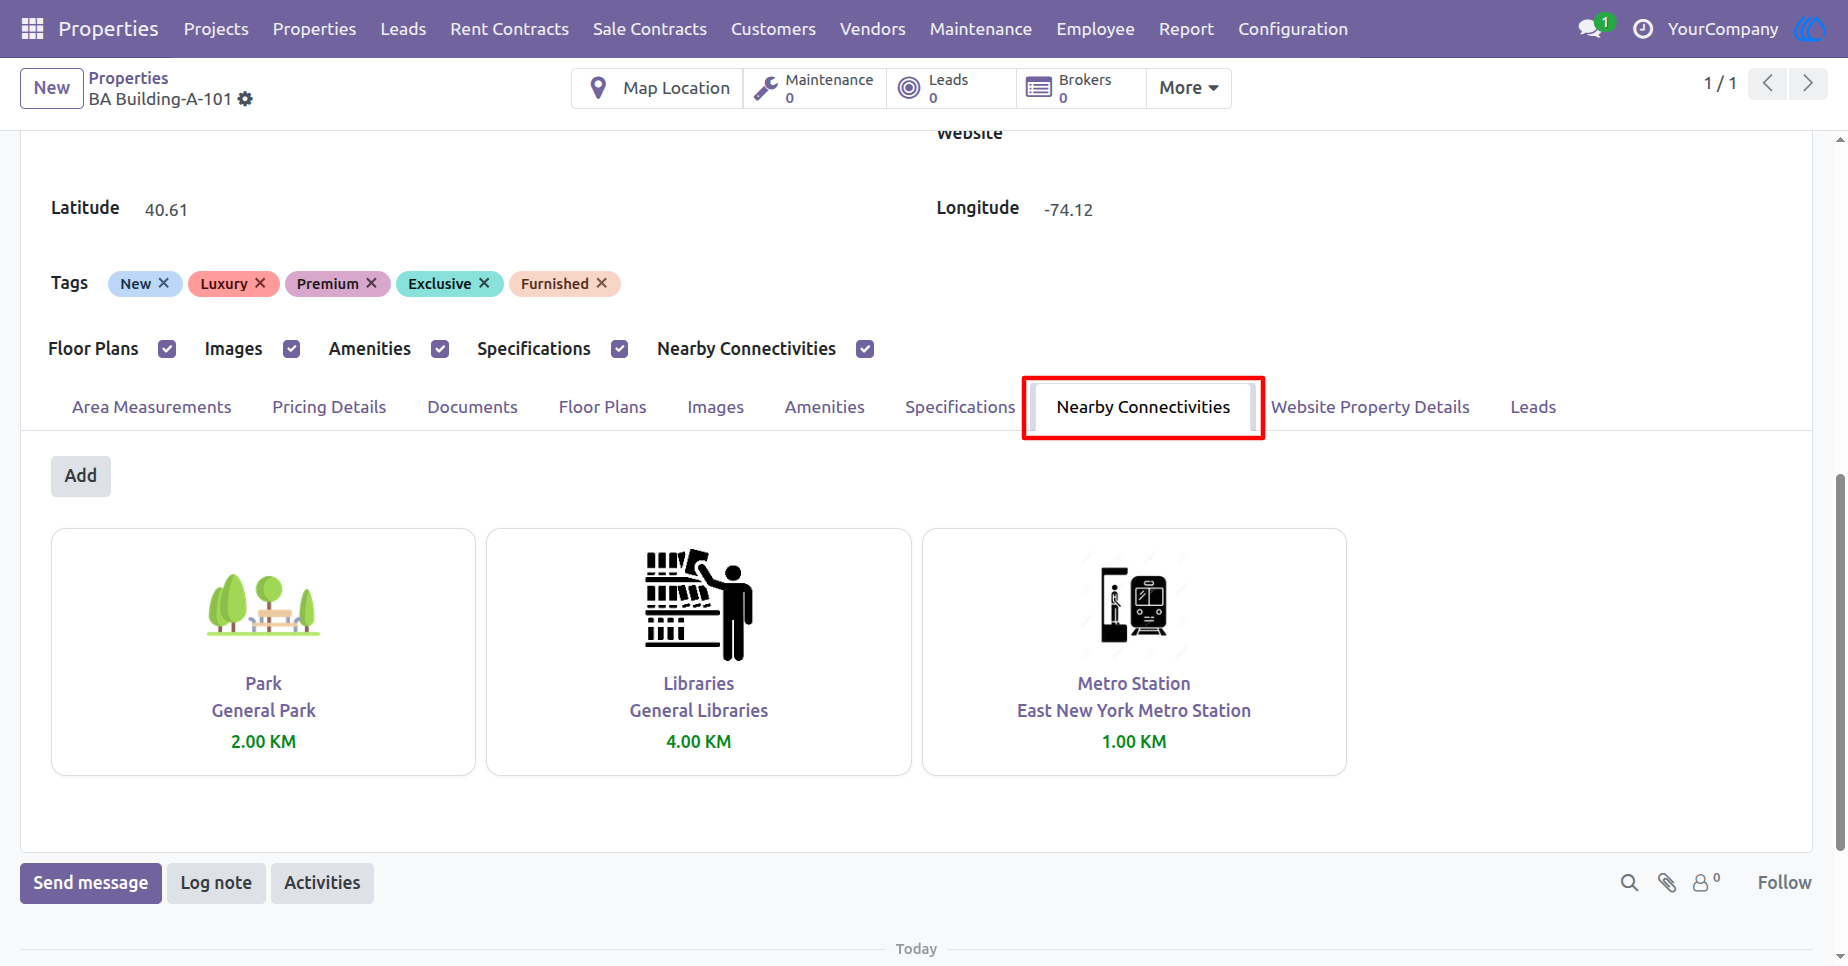This screenshot has width=1848, height=966.
Task: Click the gear icon beside BA Building-A-101
Action: click(245, 99)
